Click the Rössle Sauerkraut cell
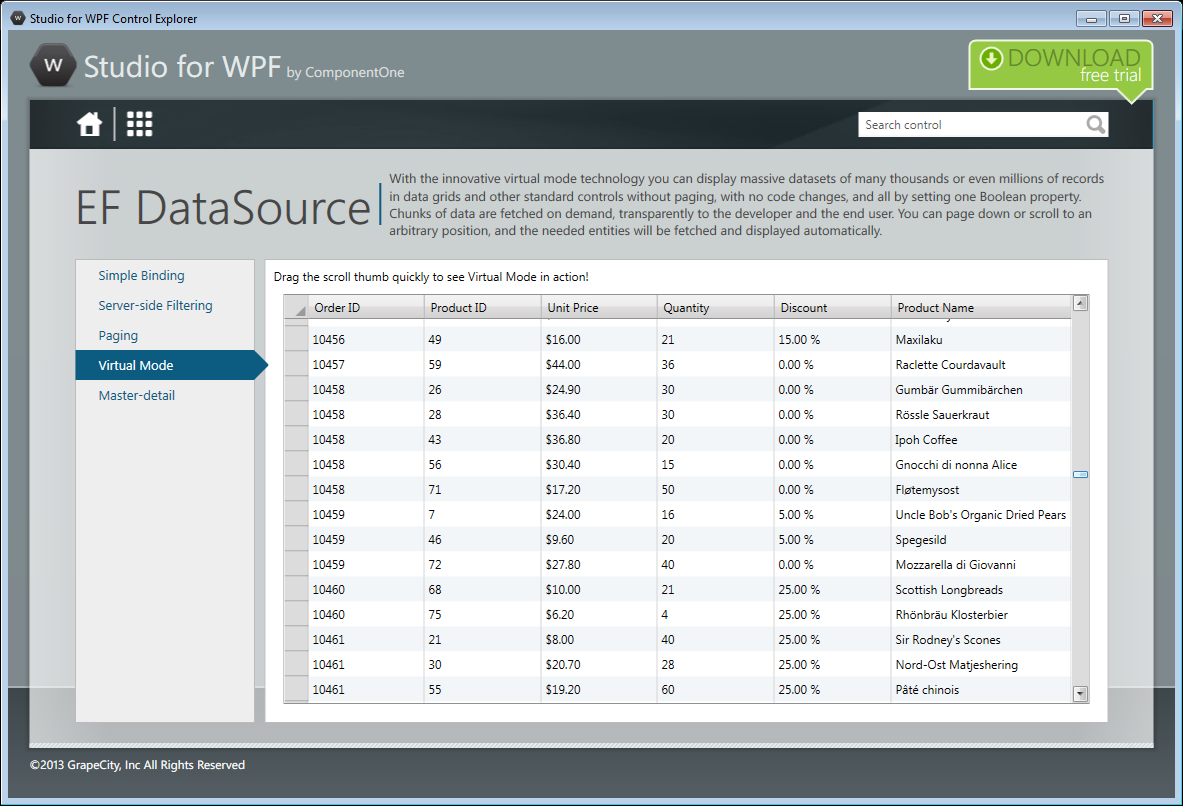The width and height of the screenshot is (1183, 806). (x=981, y=414)
